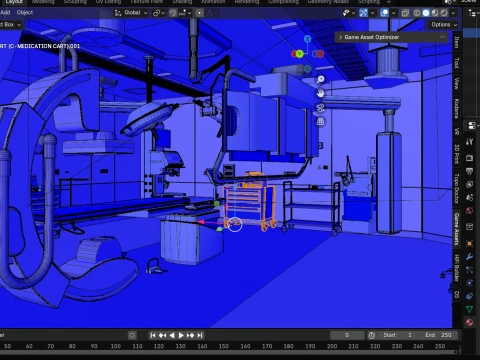Viewport: 480px width, 360px height.
Task: Open the Physics properties tab
Action: [x=470, y=283]
